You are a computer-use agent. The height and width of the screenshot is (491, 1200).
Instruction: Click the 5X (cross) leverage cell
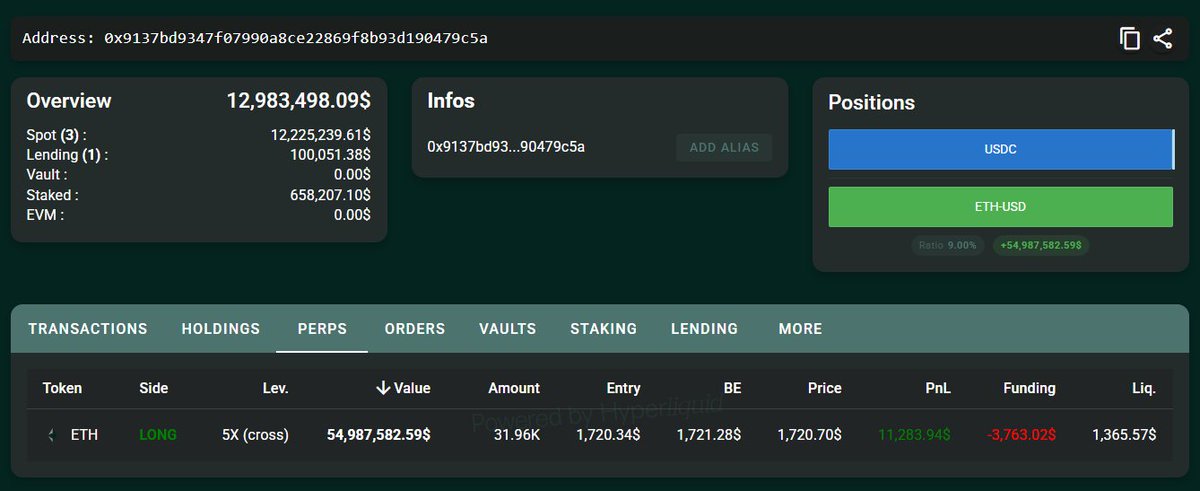pyautogui.click(x=255, y=435)
